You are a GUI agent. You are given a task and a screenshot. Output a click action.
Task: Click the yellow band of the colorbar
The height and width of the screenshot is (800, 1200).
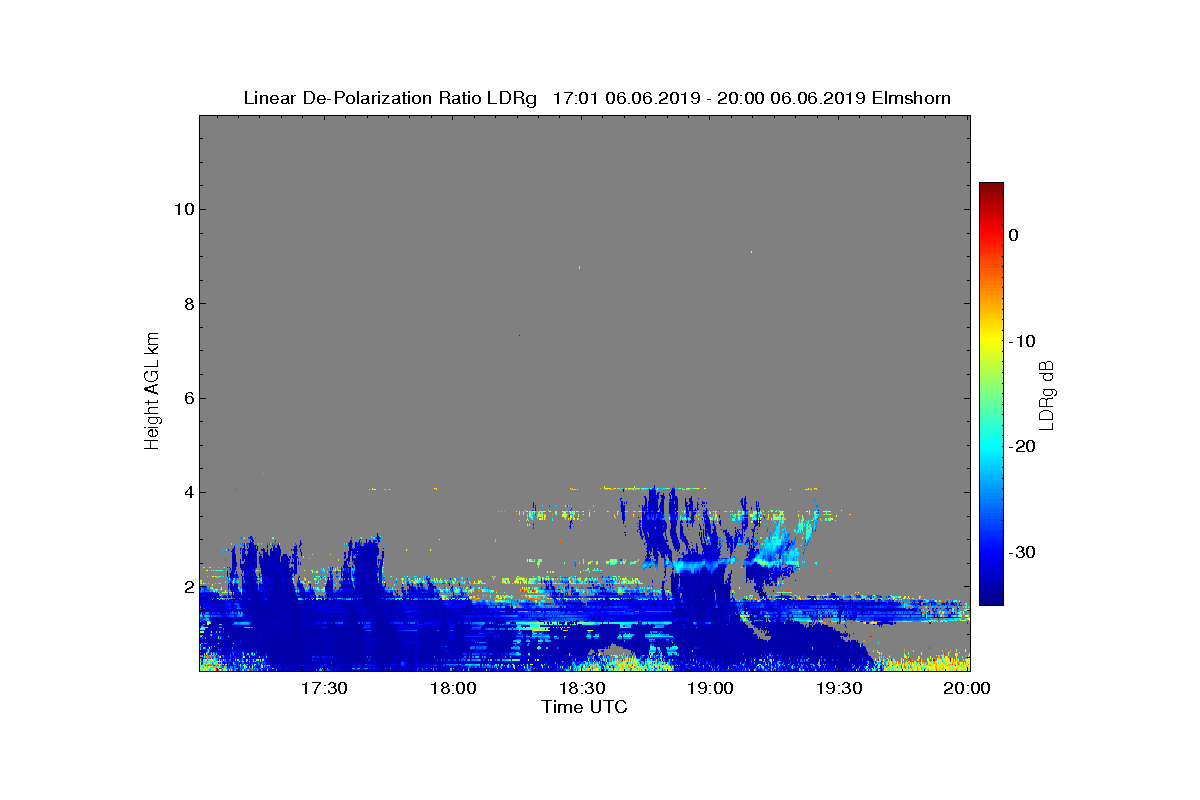991,341
